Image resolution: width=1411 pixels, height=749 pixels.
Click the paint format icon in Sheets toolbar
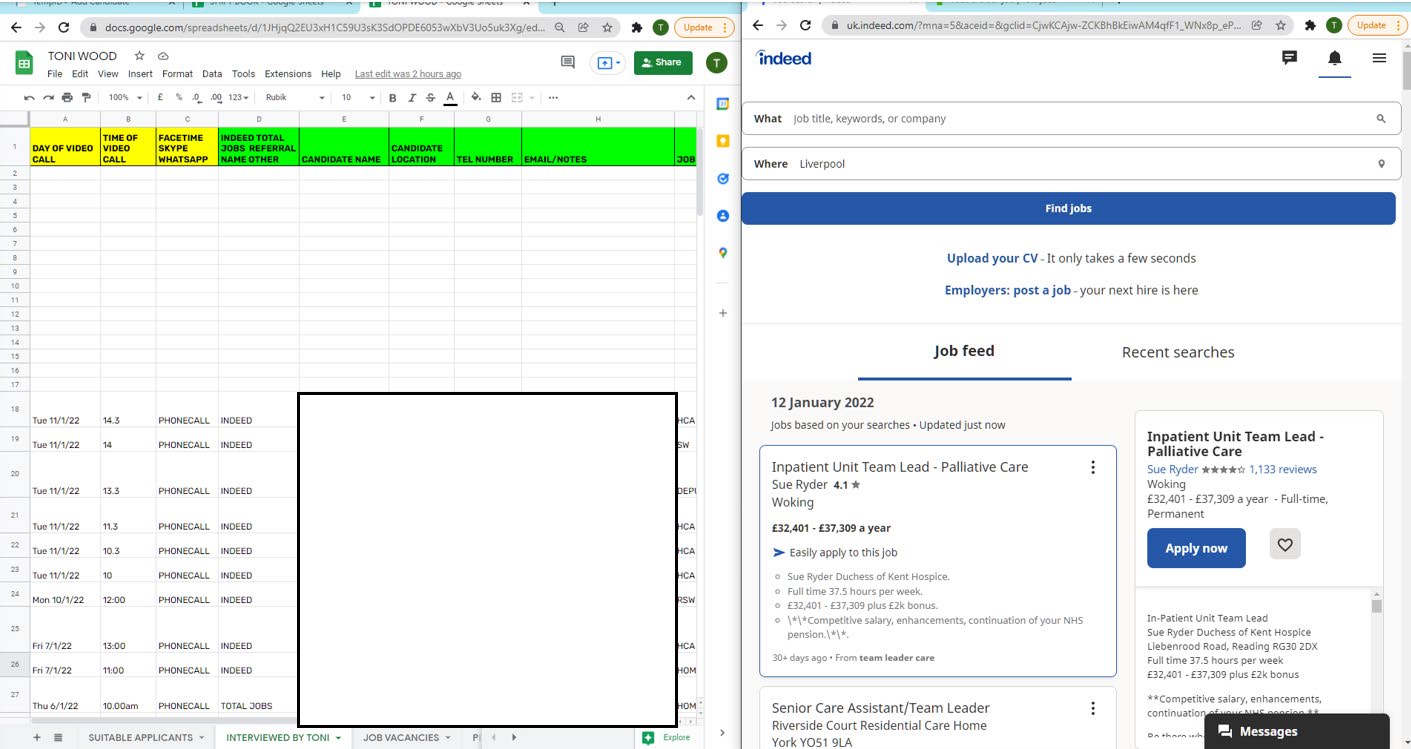(86, 98)
